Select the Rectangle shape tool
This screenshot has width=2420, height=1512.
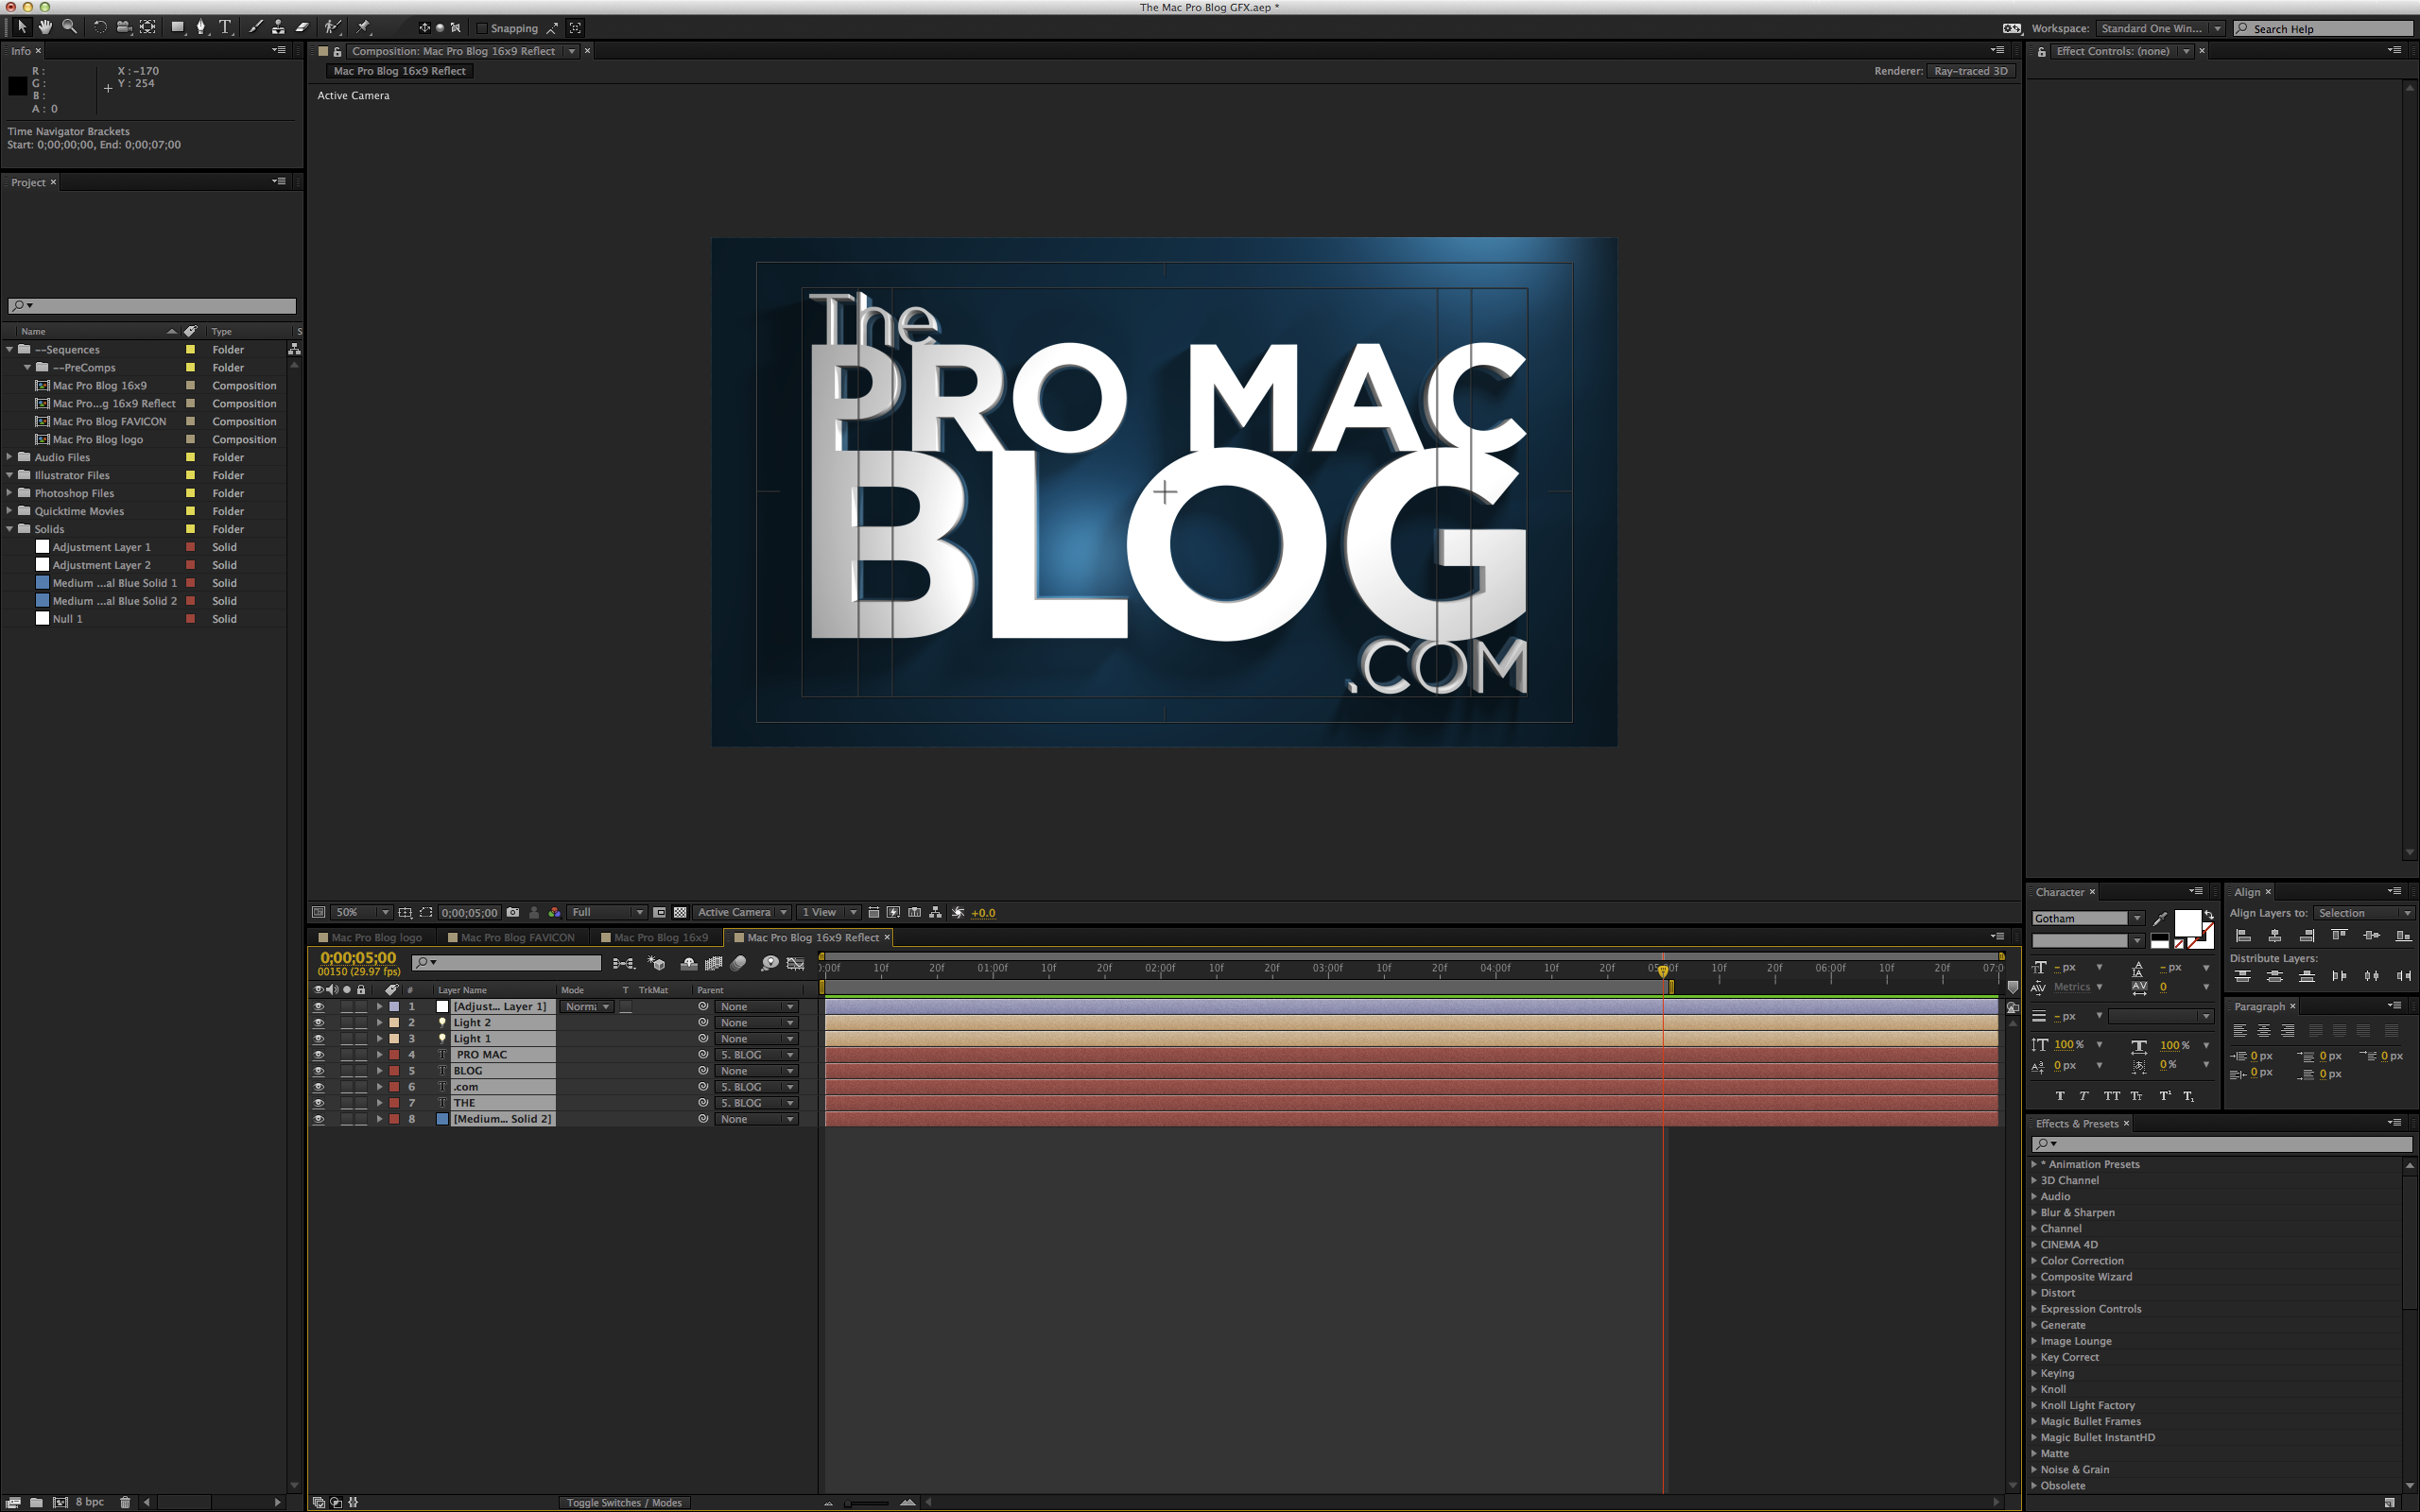tap(178, 27)
